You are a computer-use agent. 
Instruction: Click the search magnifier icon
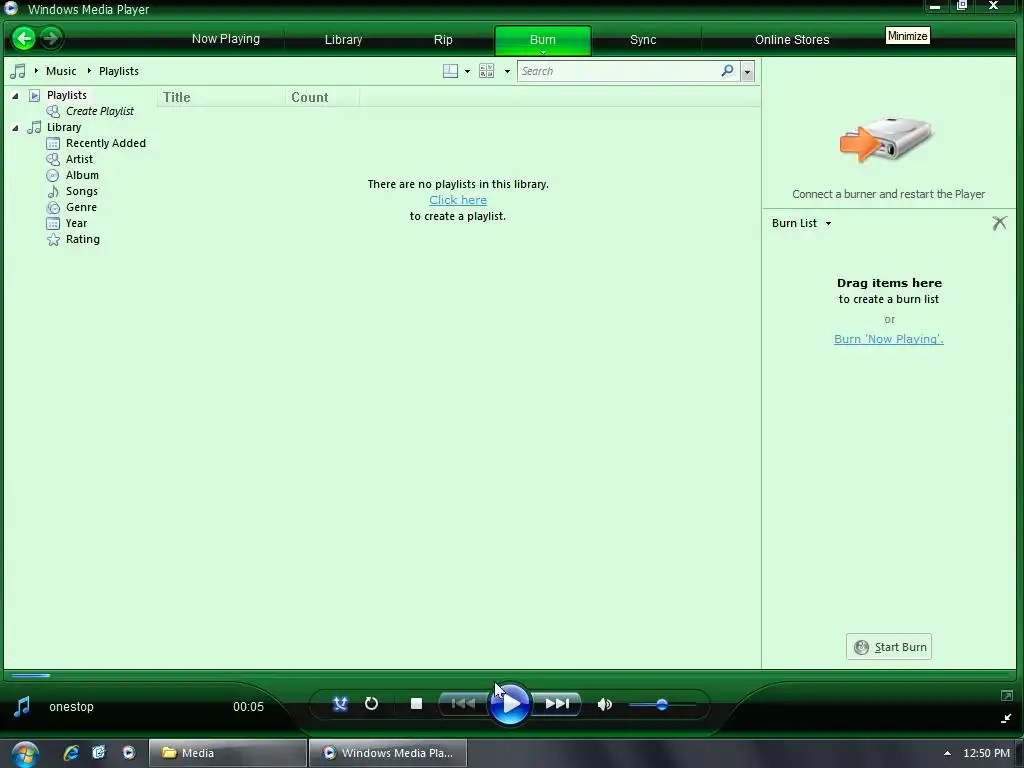coord(728,71)
